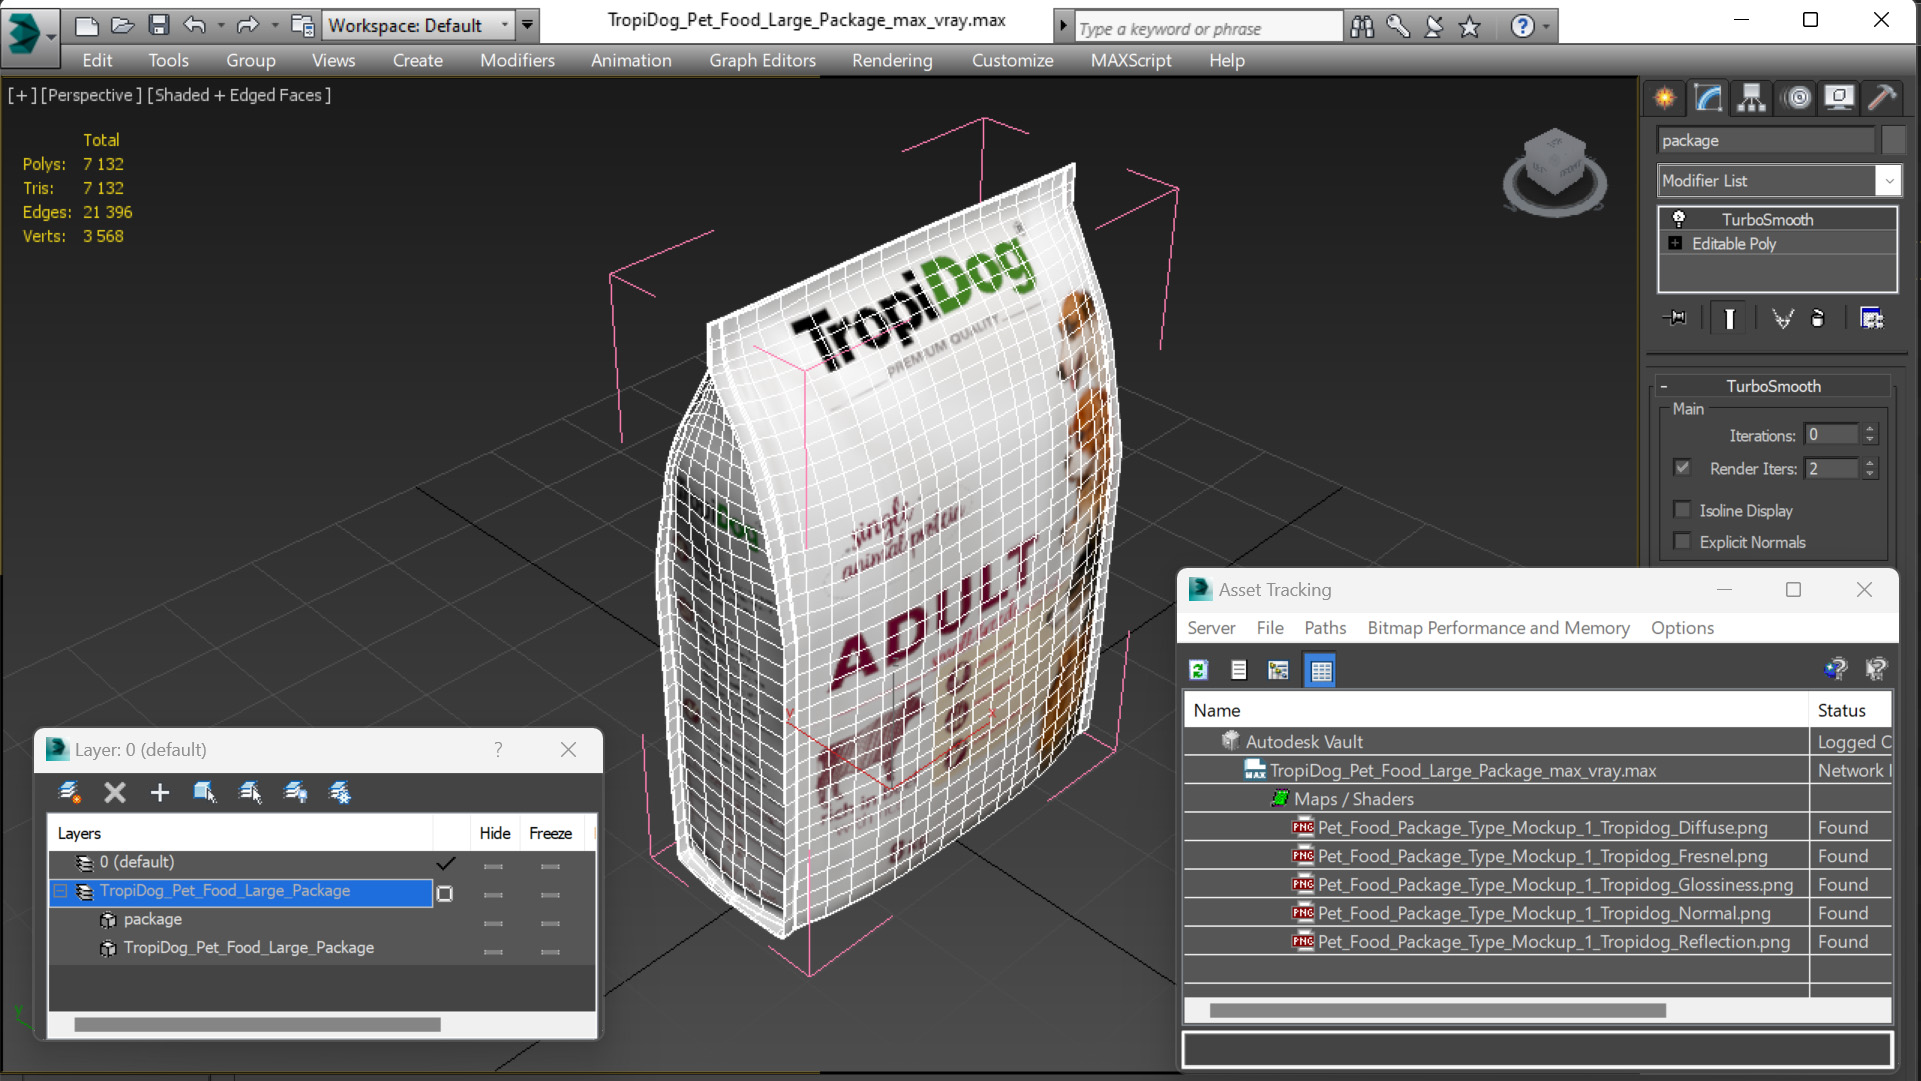The image size is (1921, 1081).
Task: Open Configure Modifier Sets icon
Action: click(x=1871, y=318)
